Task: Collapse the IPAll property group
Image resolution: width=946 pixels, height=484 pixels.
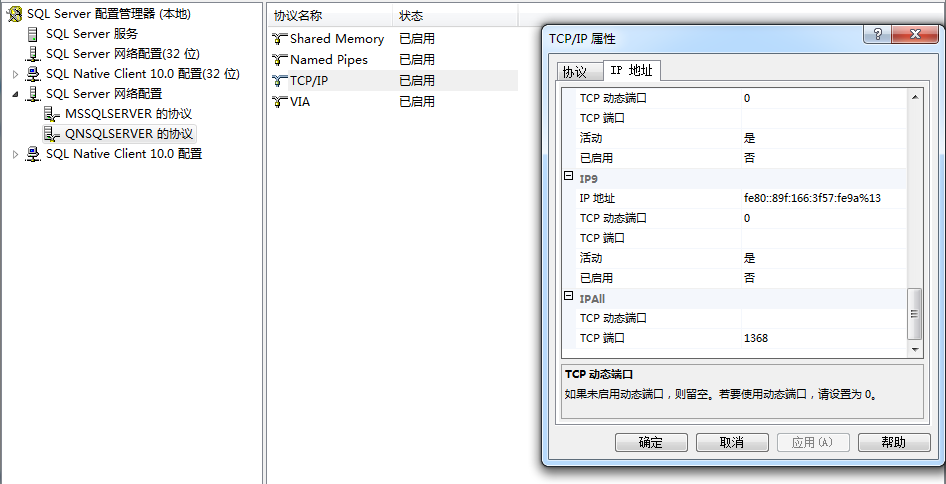Action: [568, 296]
